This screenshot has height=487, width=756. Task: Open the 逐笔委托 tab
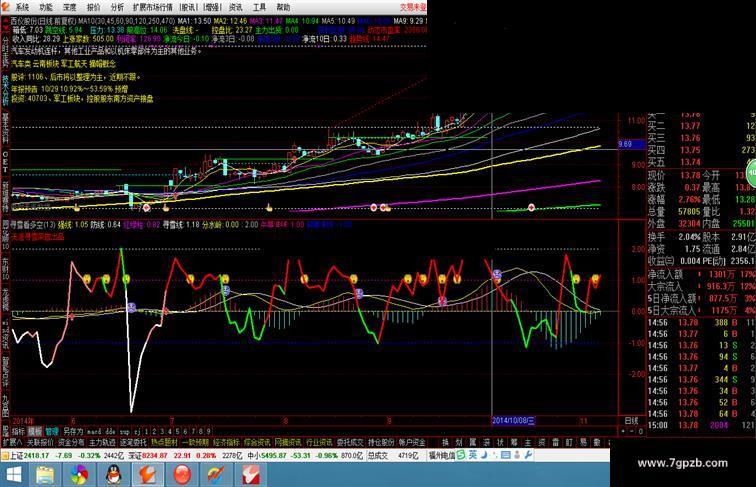tap(133, 442)
